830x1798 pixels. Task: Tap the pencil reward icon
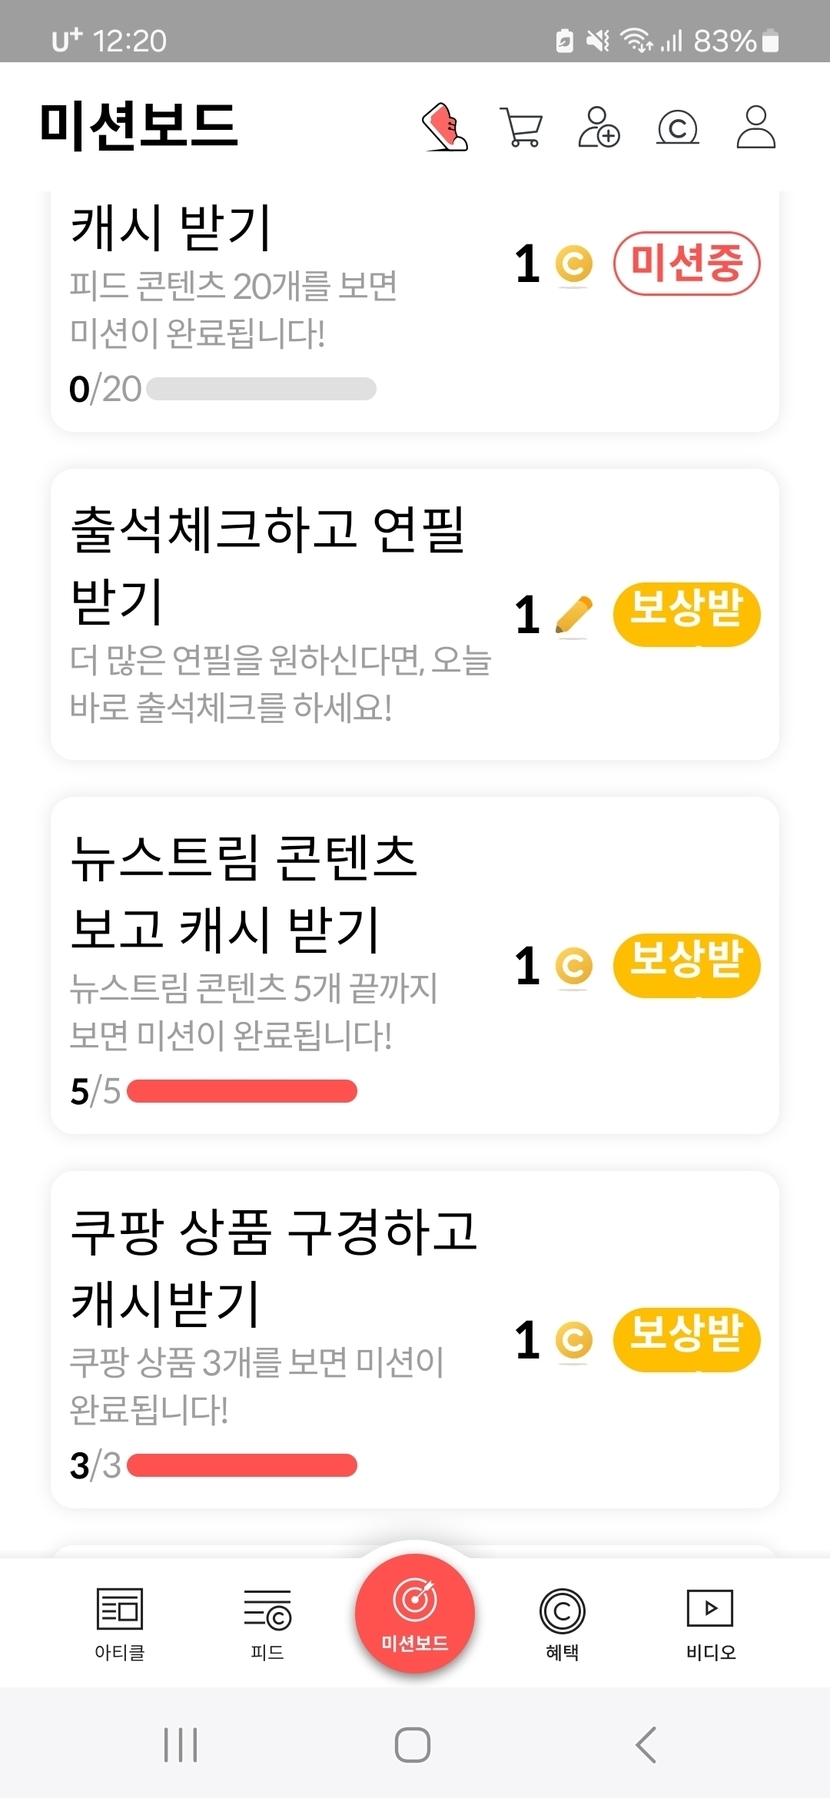coord(573,615)
